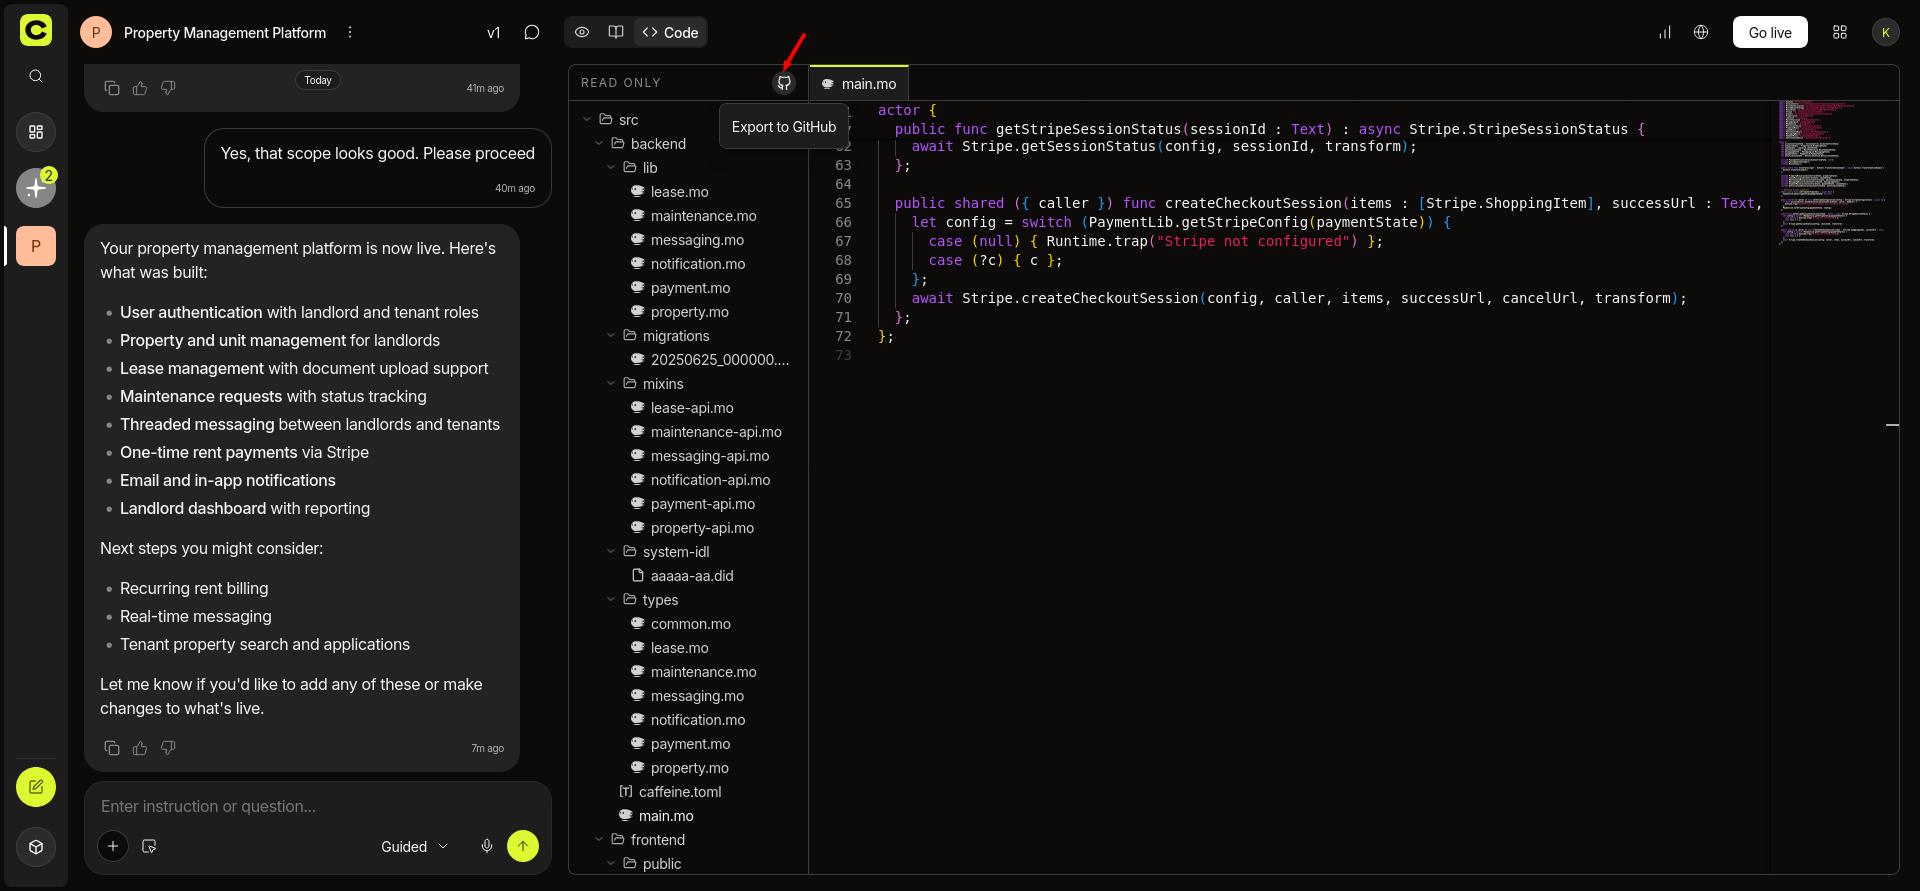The image size is (1920, 891).
Task: Click the code minimap overview
Action: 1833,172
